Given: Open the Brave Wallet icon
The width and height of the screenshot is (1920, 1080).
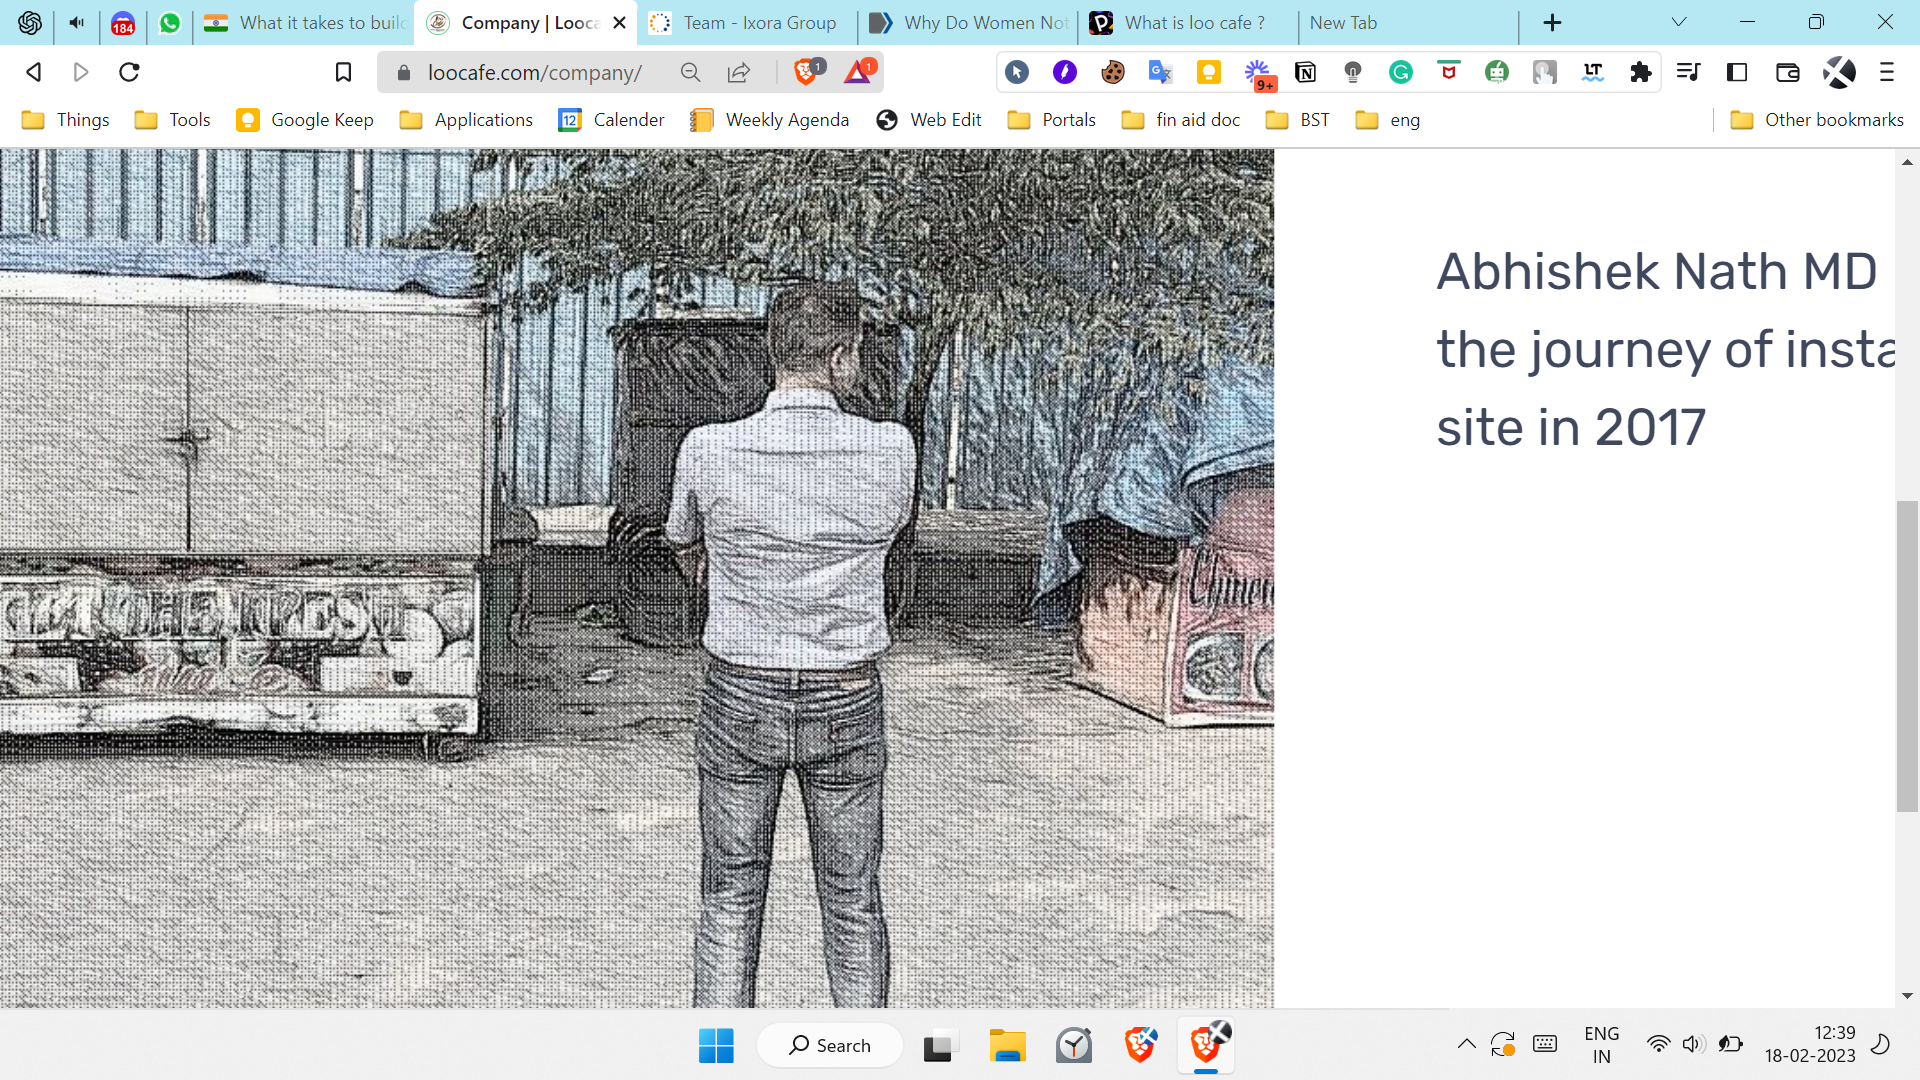Looking at the screenshot, I should [x=1787, y=72].
